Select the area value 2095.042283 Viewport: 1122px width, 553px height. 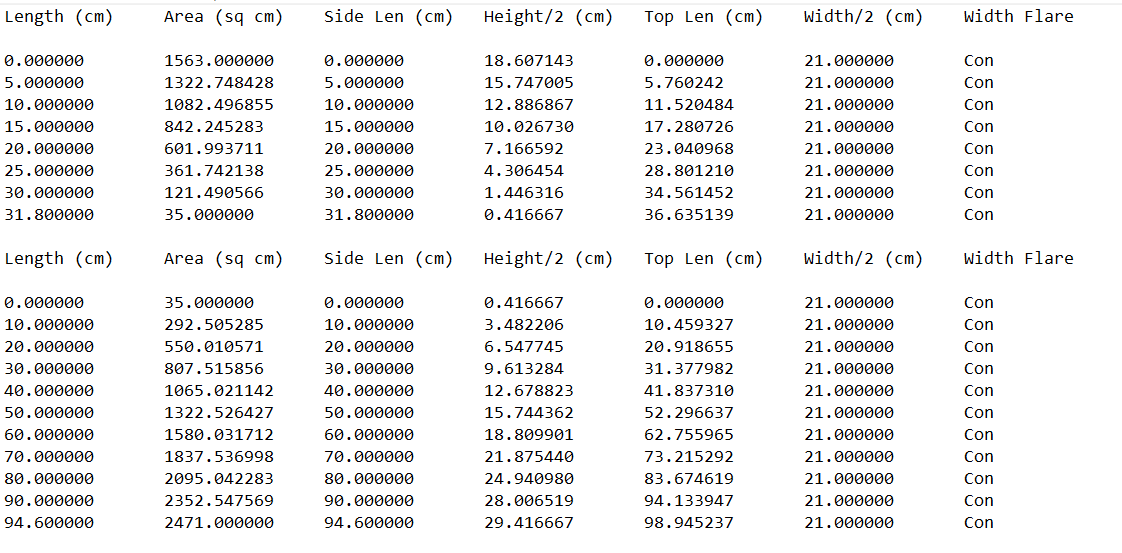coord(218,479)
